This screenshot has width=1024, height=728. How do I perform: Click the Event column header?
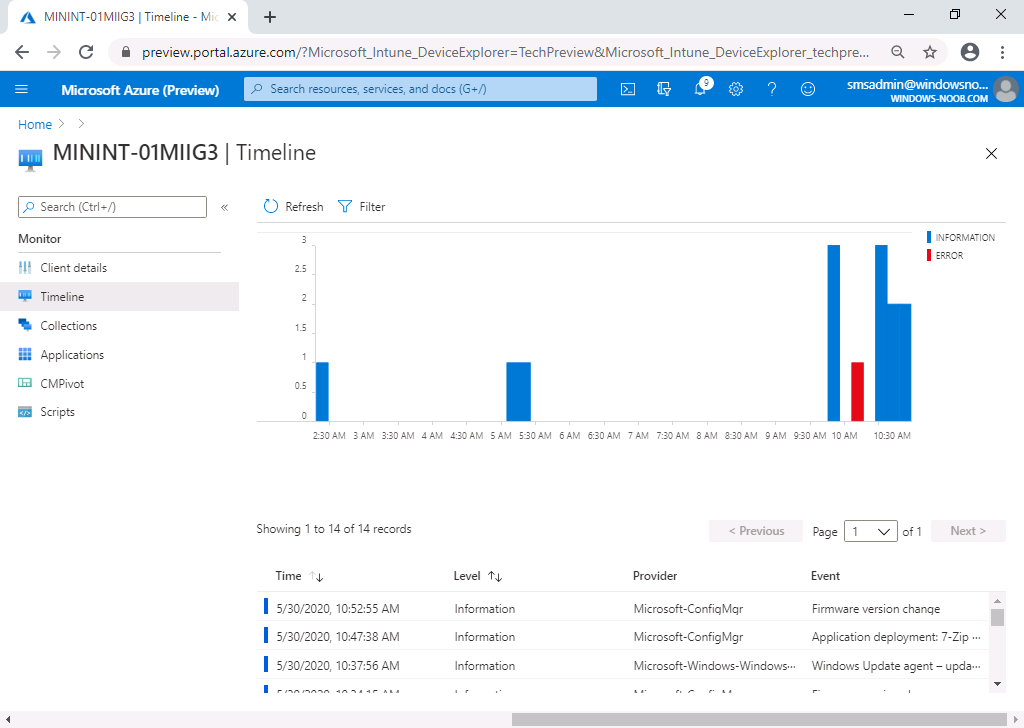pyautogui.click(x=825, y=576)
